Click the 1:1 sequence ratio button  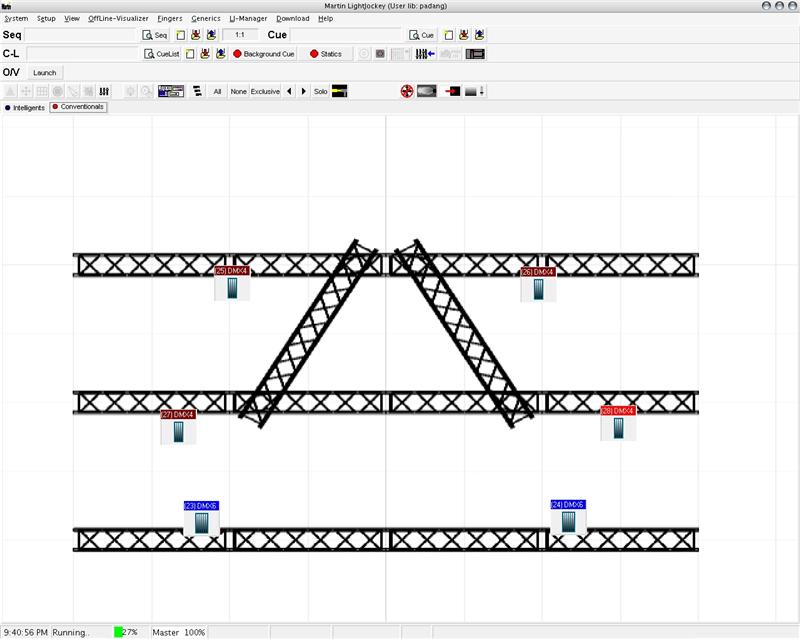coord(240,35)
